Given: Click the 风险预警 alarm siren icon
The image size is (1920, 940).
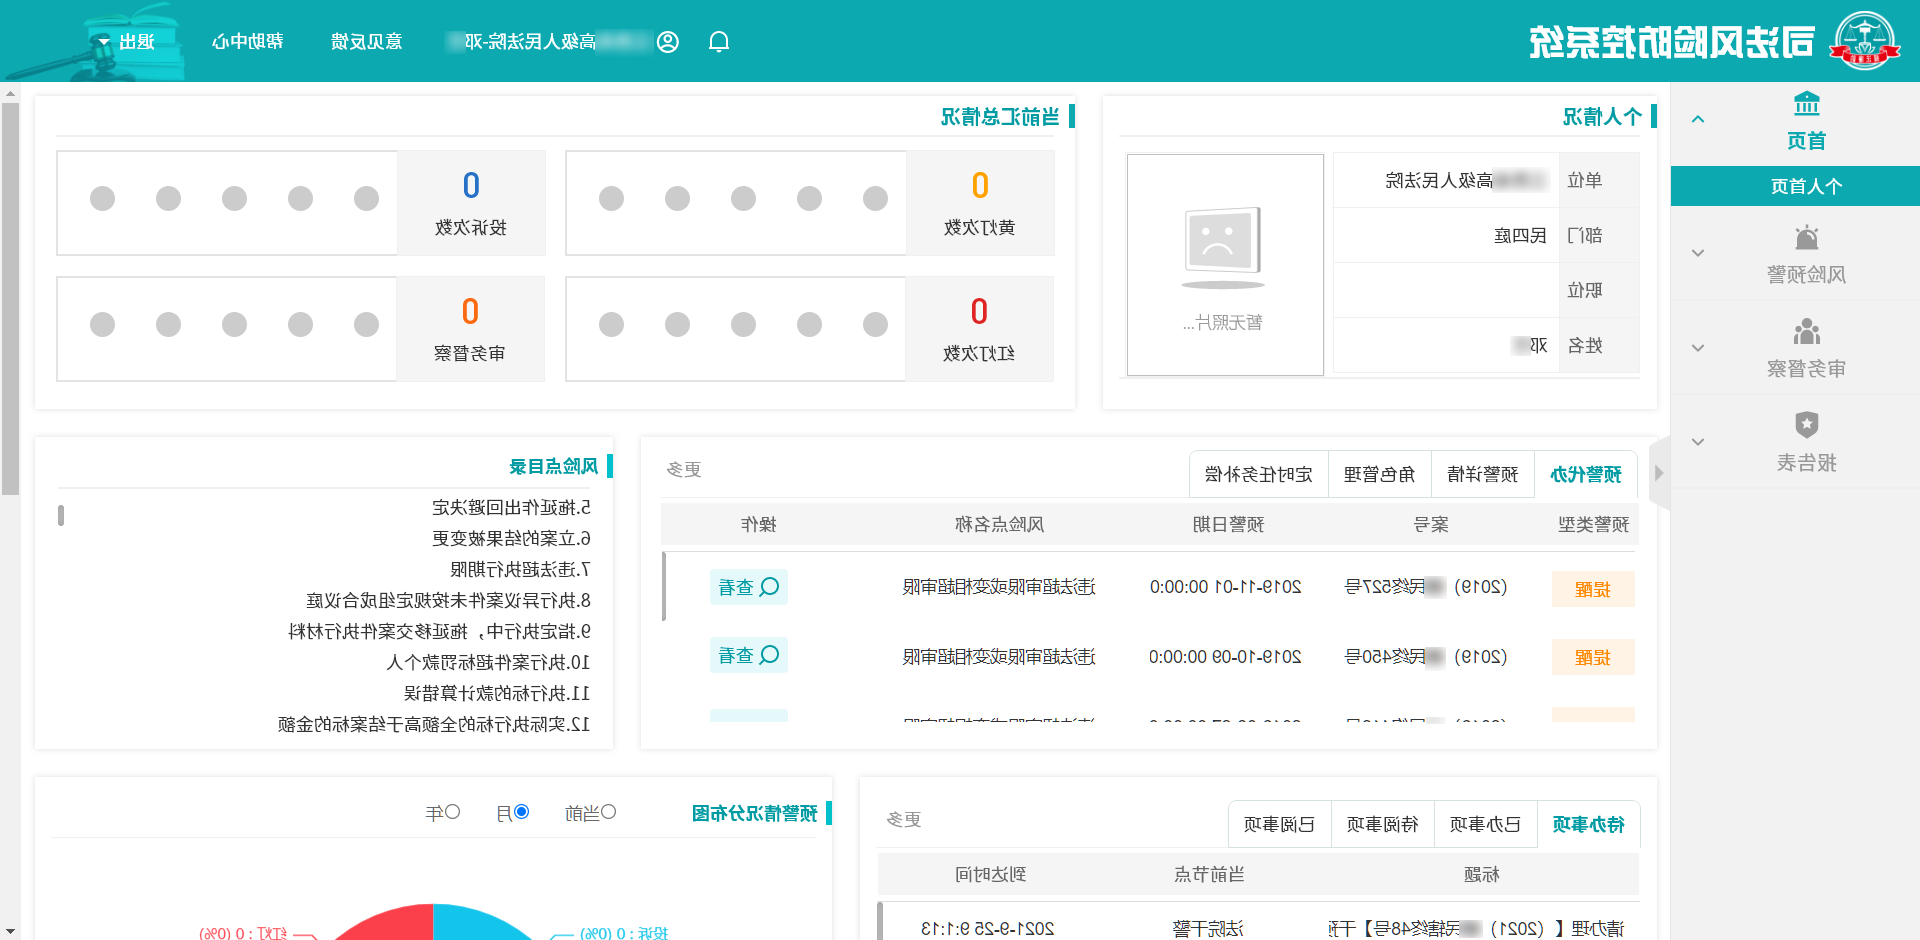Looking at the screenshot, I should tap(1806, 237).
